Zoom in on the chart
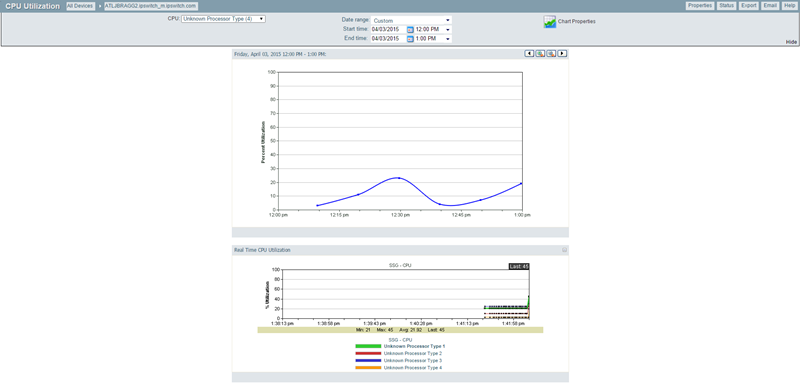800x387 pixels. point(540,54)
